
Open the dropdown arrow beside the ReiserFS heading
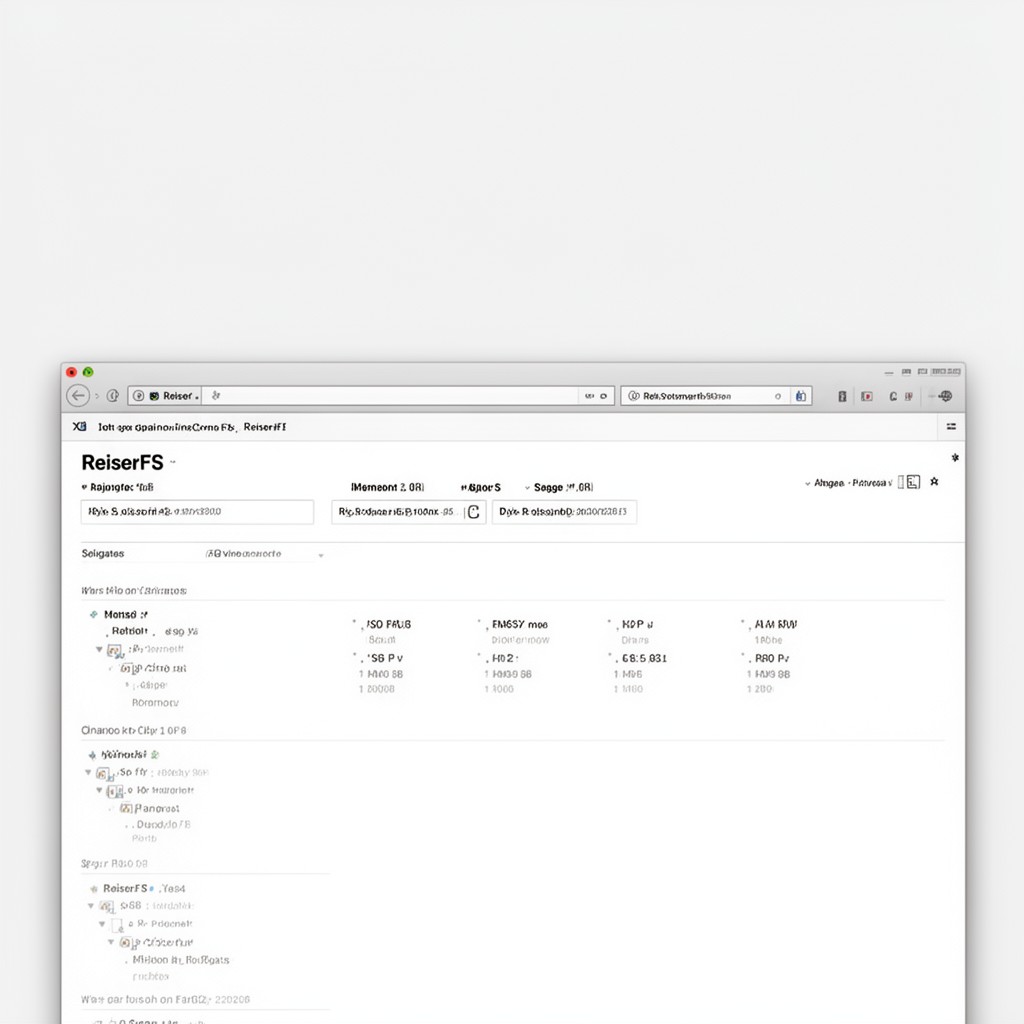(173, 462)
